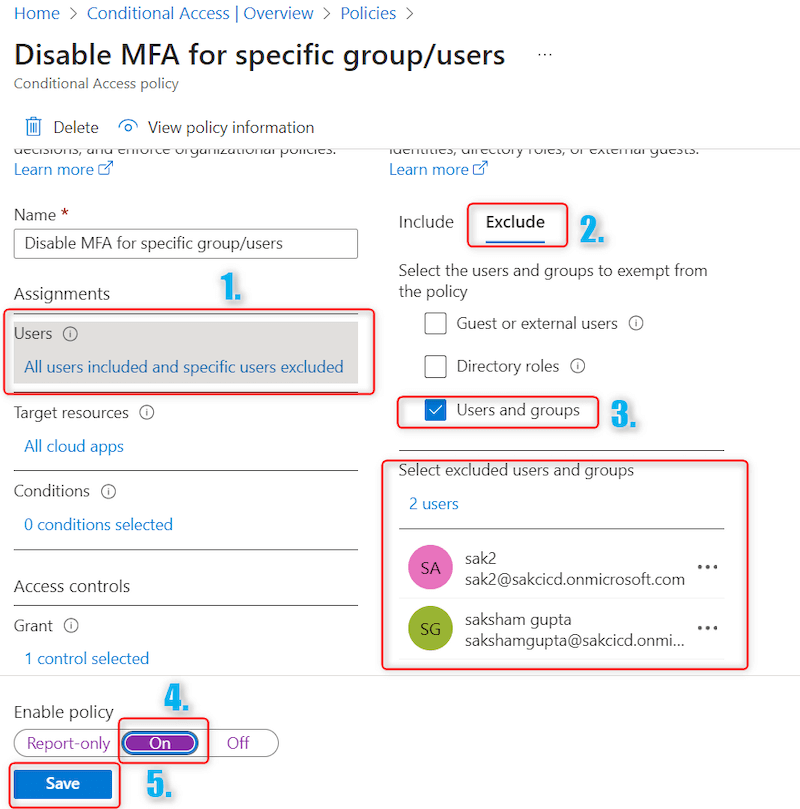
Task: Open the ellipsis menu beside the policy title
Action: coord(544,54)
